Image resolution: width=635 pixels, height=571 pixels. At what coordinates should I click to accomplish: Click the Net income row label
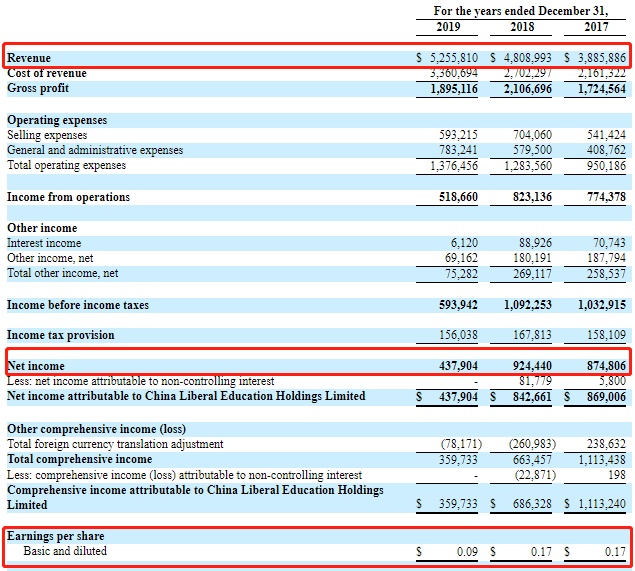tap(36, 366)
